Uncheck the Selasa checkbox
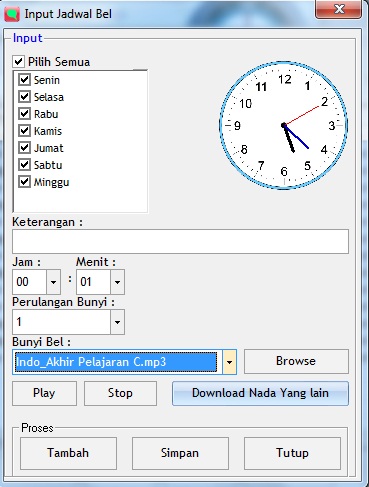The height and width of the screenshot is (487, 369). point(24,97)
